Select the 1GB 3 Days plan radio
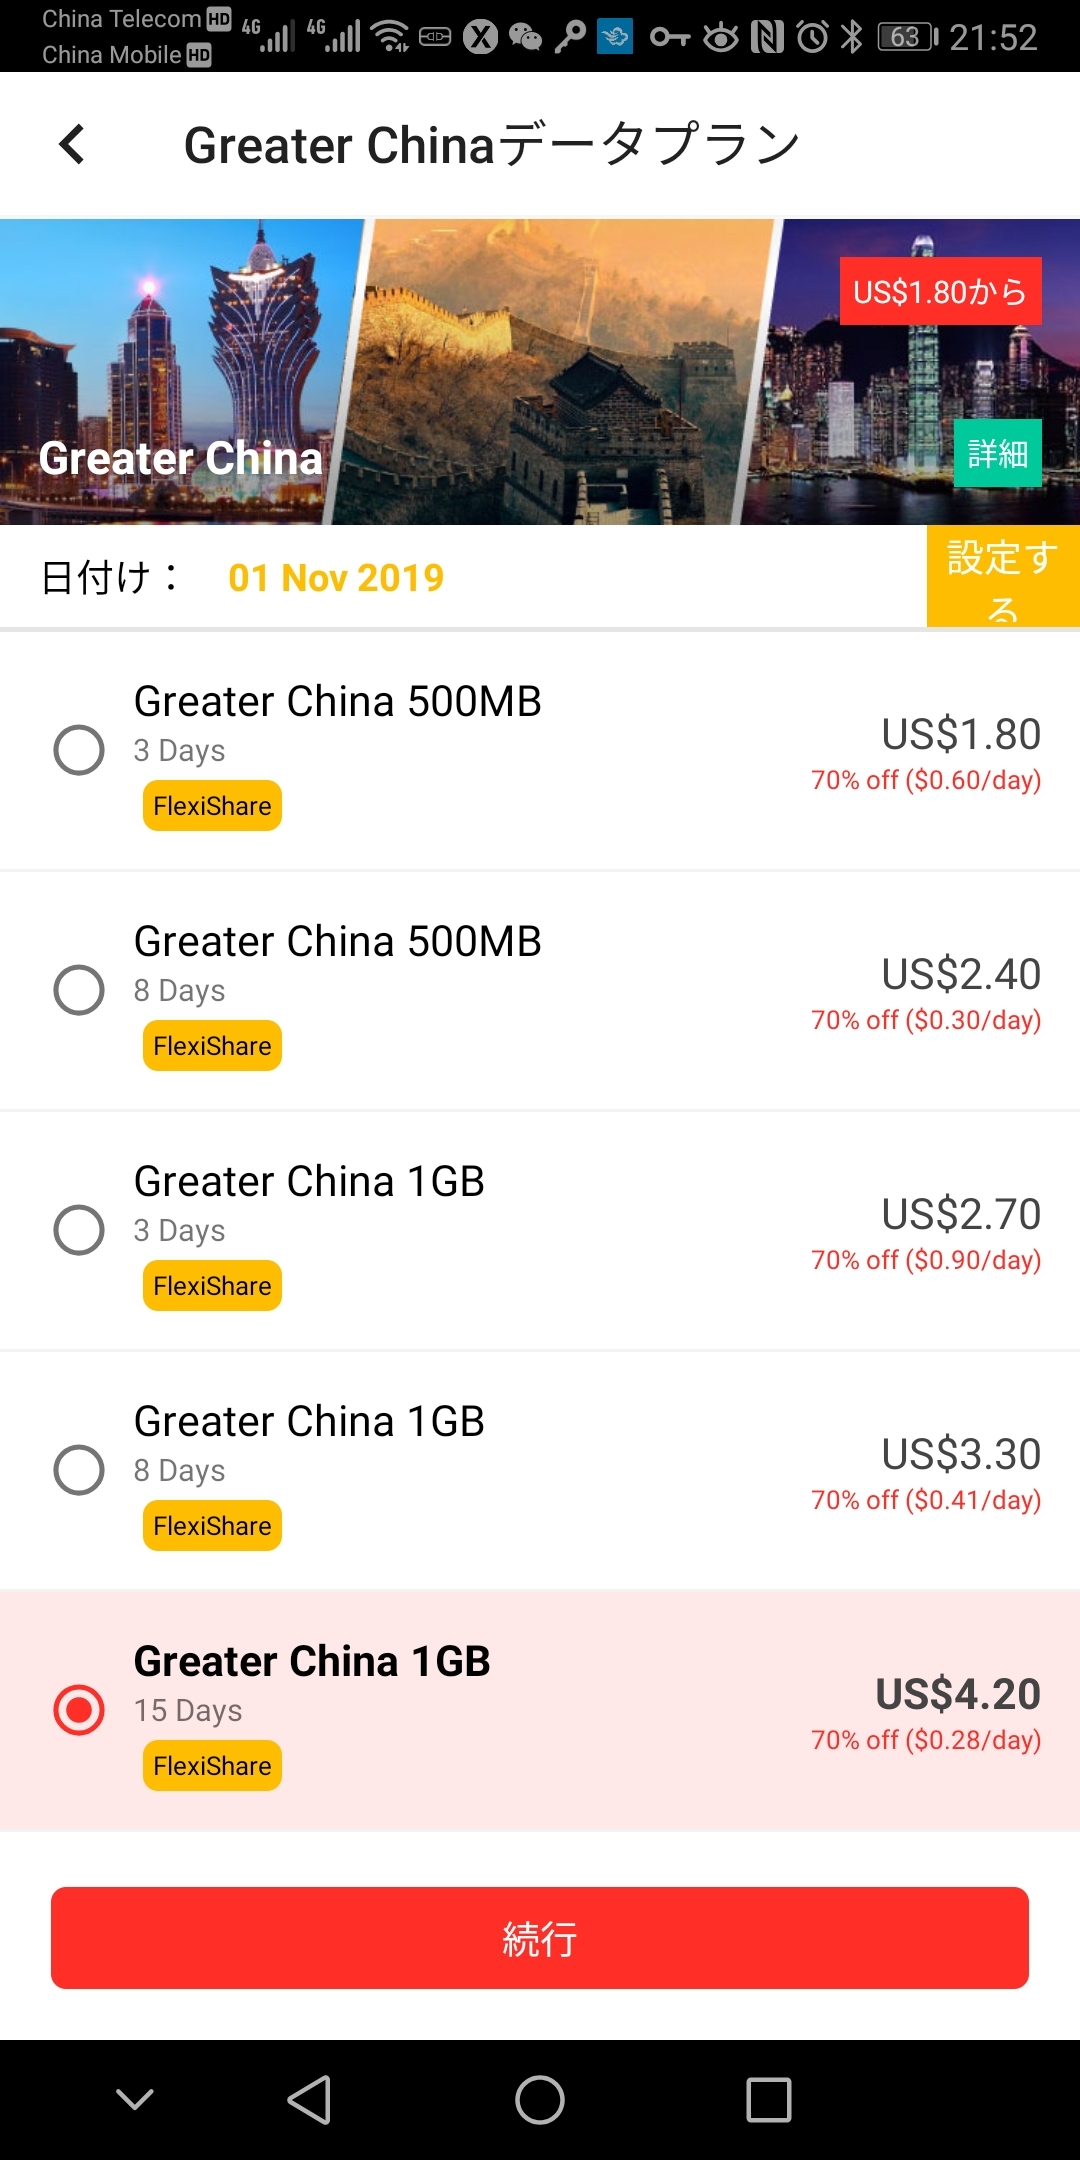 (79, 1230)
